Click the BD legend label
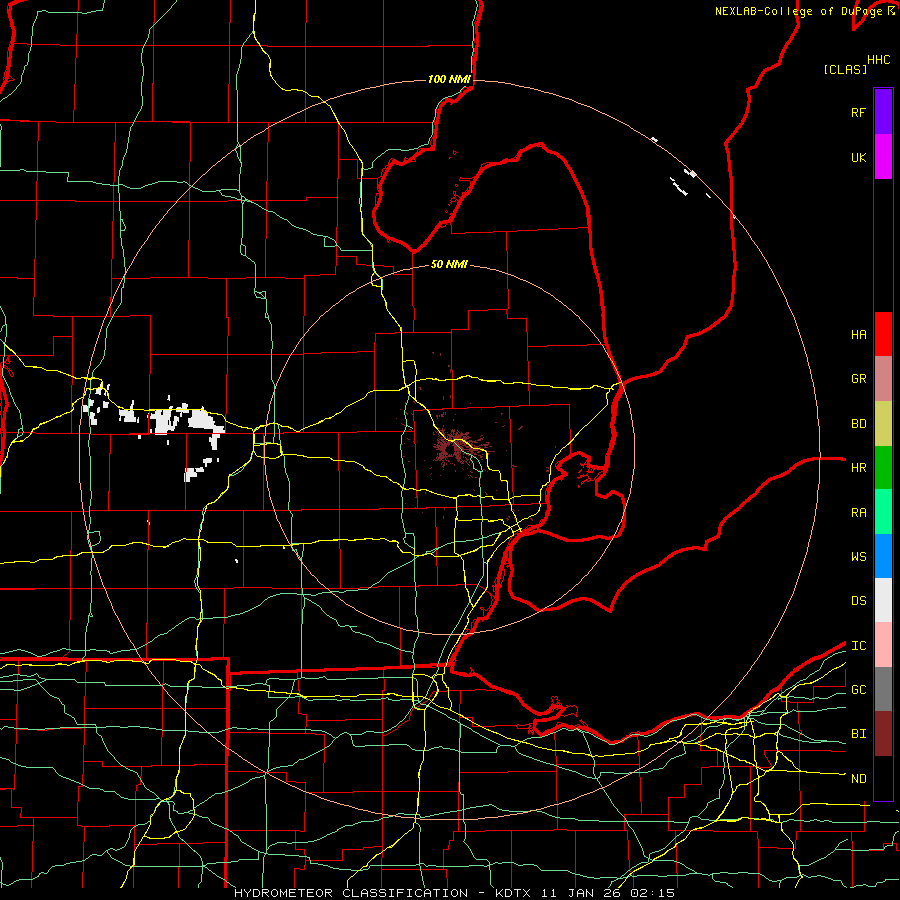Image resolution: width=900 pixels, height=900 pixels. coord(858,424)
